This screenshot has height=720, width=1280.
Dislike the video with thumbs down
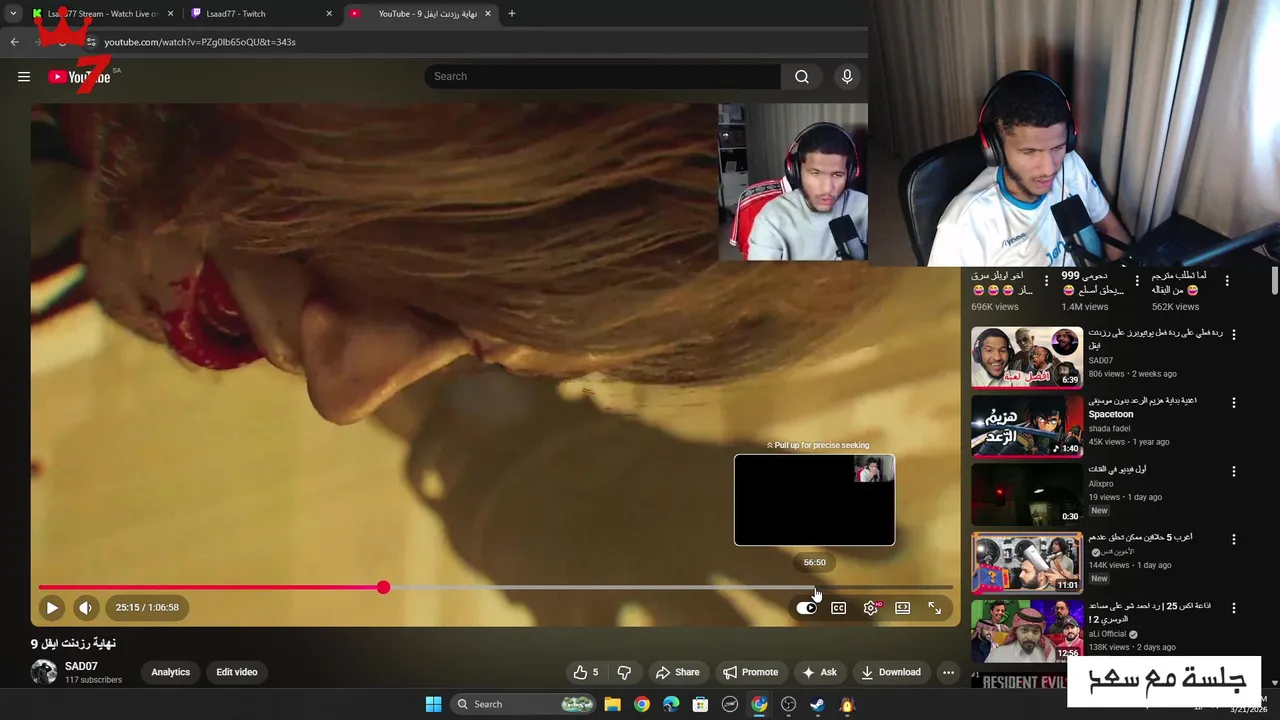pyautogui.click(x=624, y=672)
